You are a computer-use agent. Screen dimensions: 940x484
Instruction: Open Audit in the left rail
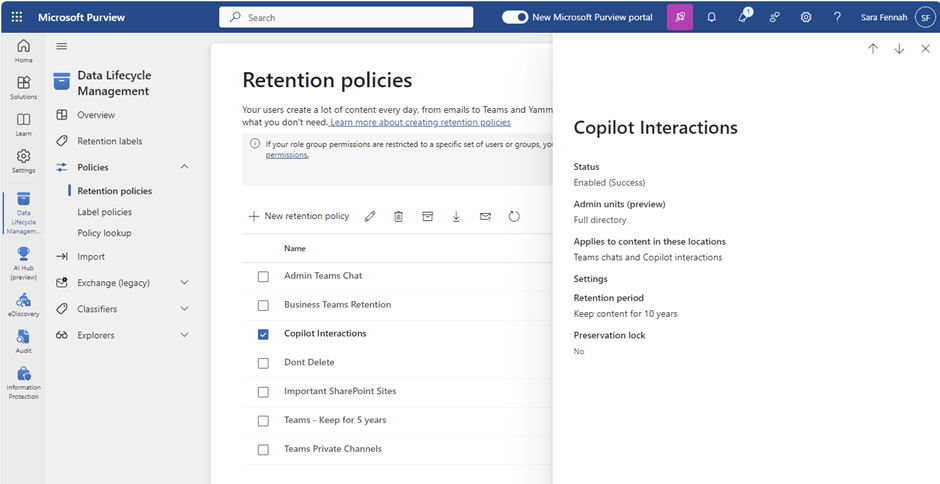[23, 342]
